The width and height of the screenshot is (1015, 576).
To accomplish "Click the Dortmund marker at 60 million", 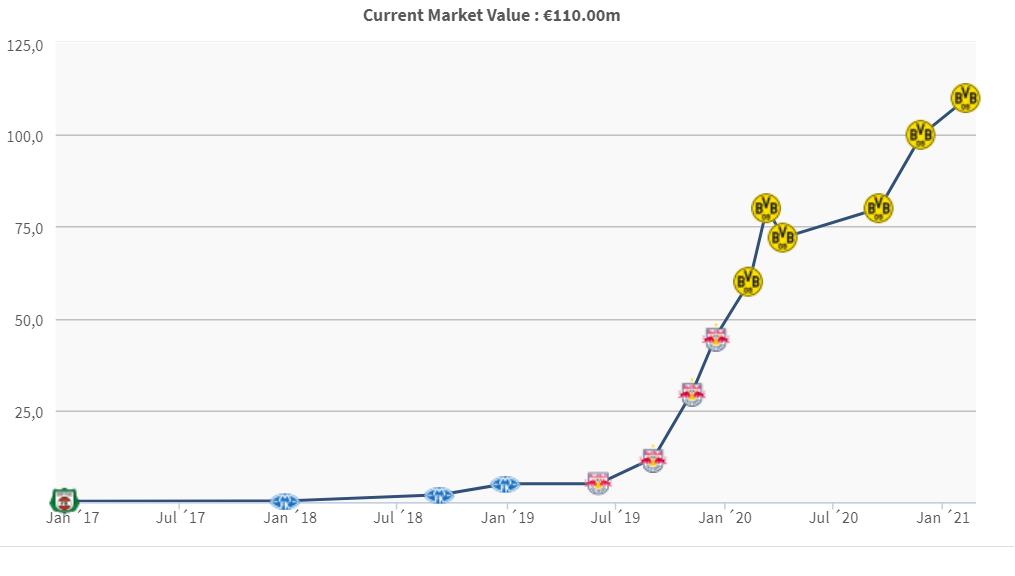I will [x=748, y=281].
